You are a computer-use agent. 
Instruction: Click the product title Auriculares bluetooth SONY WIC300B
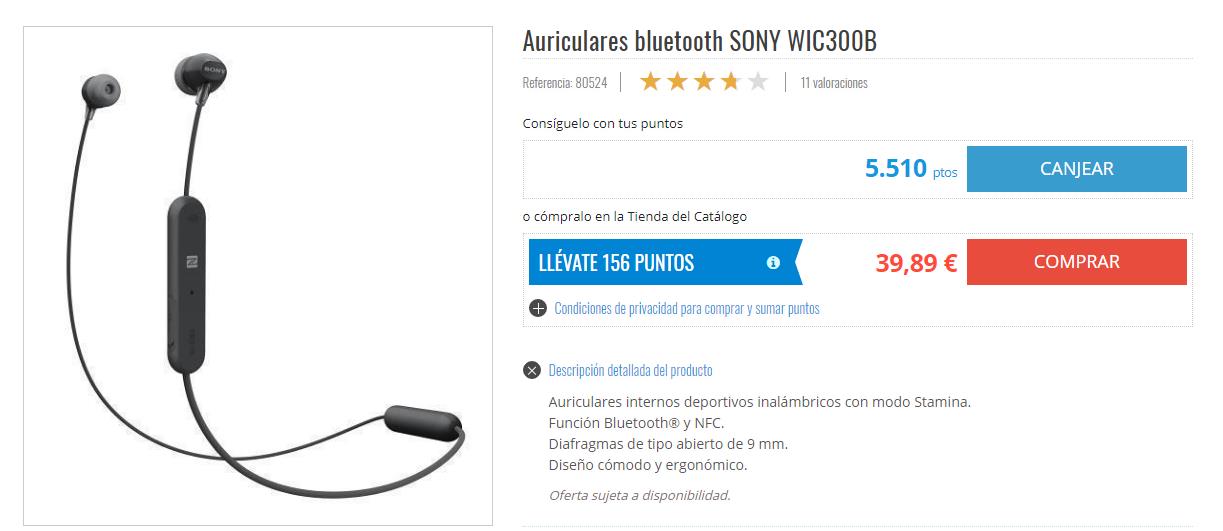coord(700,42)
